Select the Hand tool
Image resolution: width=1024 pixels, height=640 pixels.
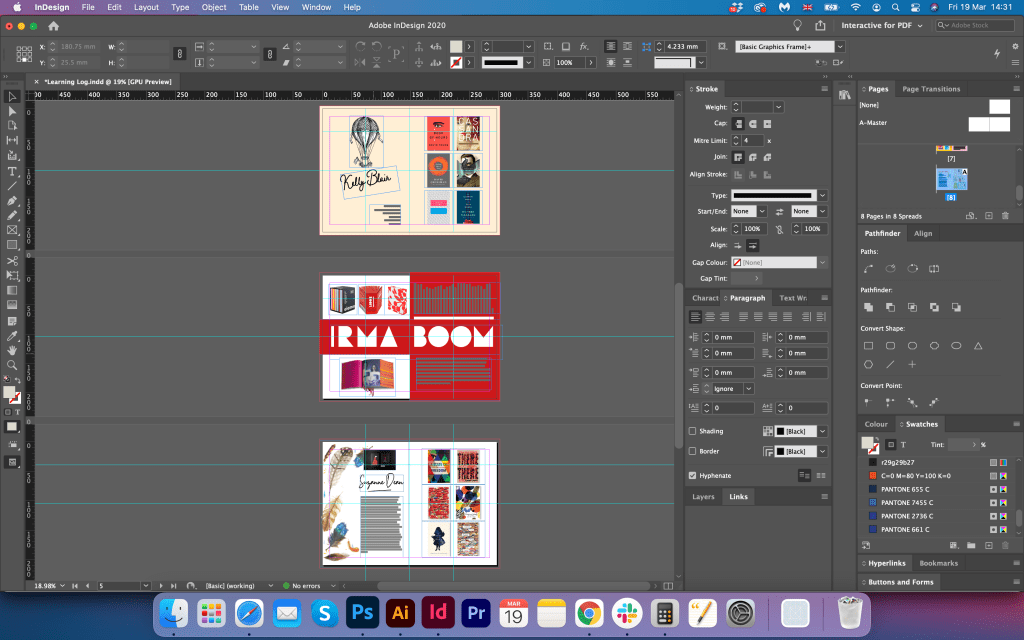[x=12, y=350]
